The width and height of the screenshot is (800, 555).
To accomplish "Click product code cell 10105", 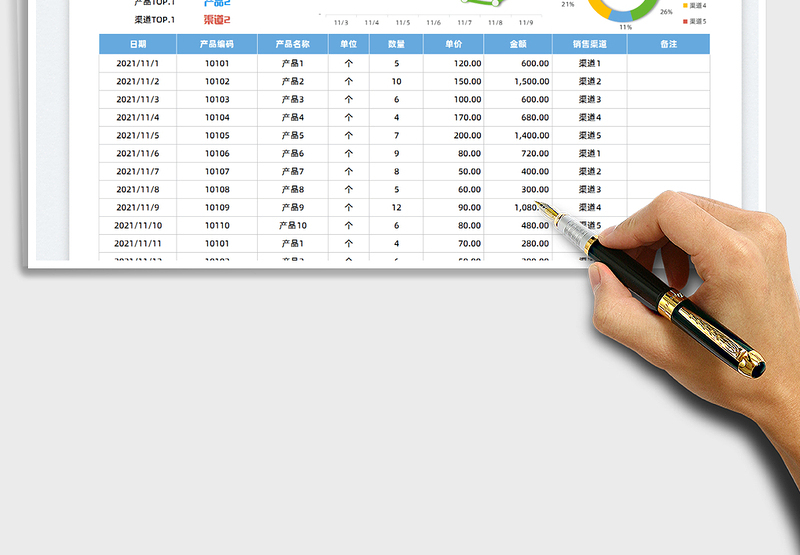I will (217, 135).
